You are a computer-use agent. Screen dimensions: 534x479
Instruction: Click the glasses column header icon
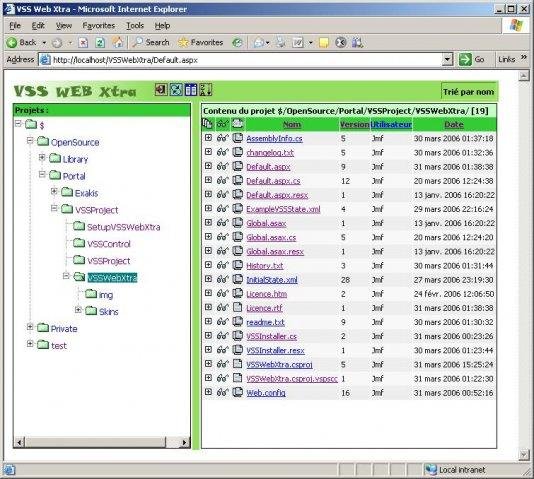click(x=223, y=124)
